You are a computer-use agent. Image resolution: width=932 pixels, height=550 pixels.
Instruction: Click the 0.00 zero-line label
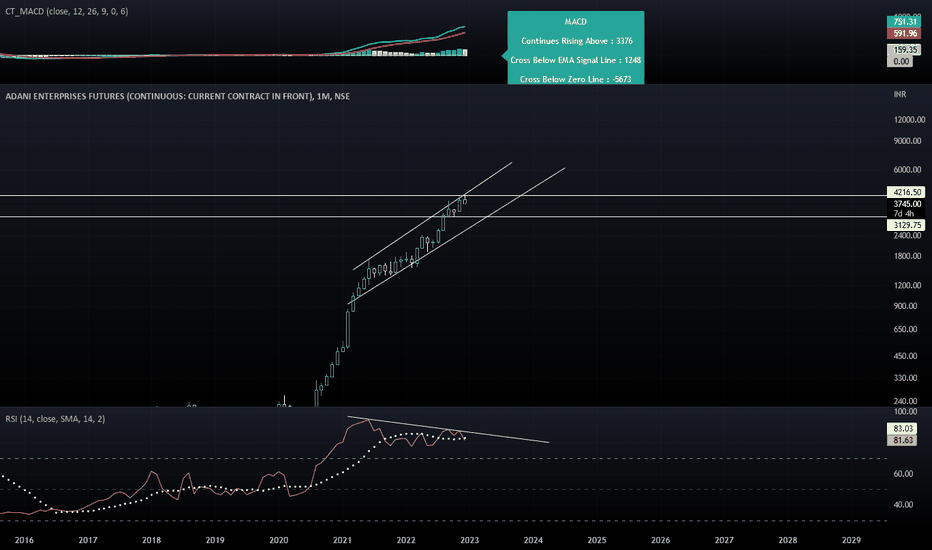click(900, 61)
